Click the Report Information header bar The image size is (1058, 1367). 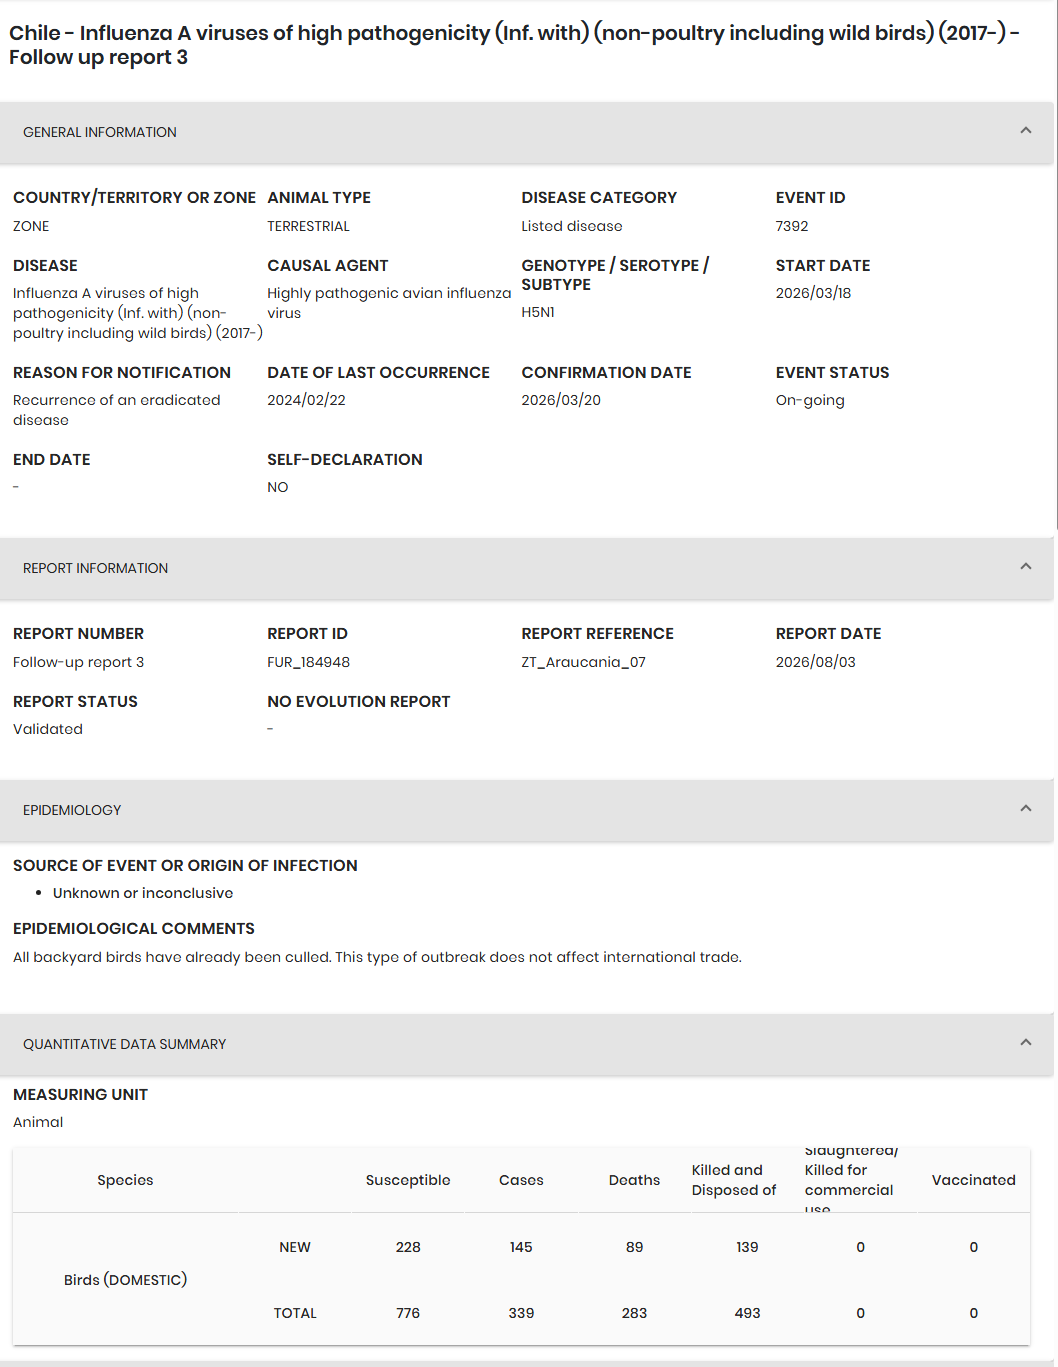pos(526,568)
